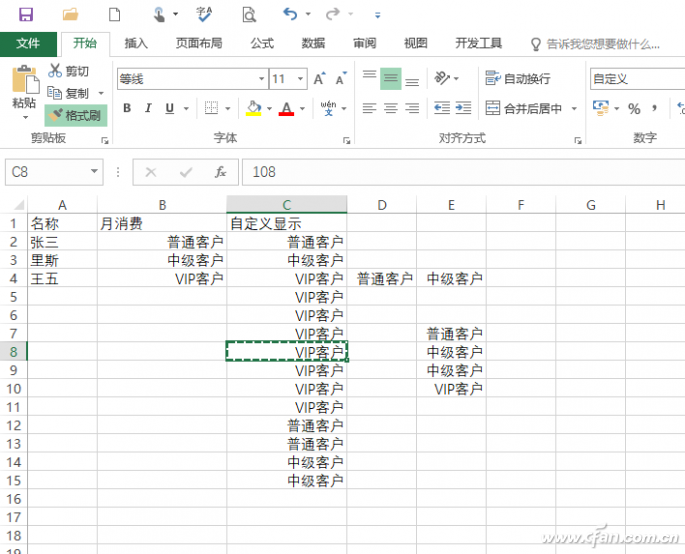
Task: Click the Borders icon
Action: pyautogui.click(x=211, y=108)
